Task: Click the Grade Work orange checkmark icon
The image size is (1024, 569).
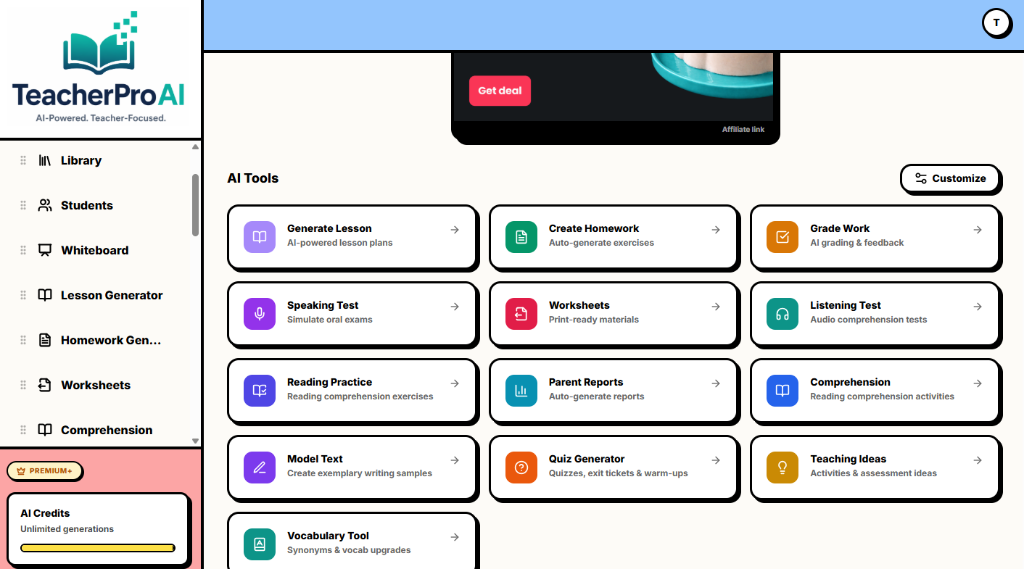Action: tap(782, 236)
